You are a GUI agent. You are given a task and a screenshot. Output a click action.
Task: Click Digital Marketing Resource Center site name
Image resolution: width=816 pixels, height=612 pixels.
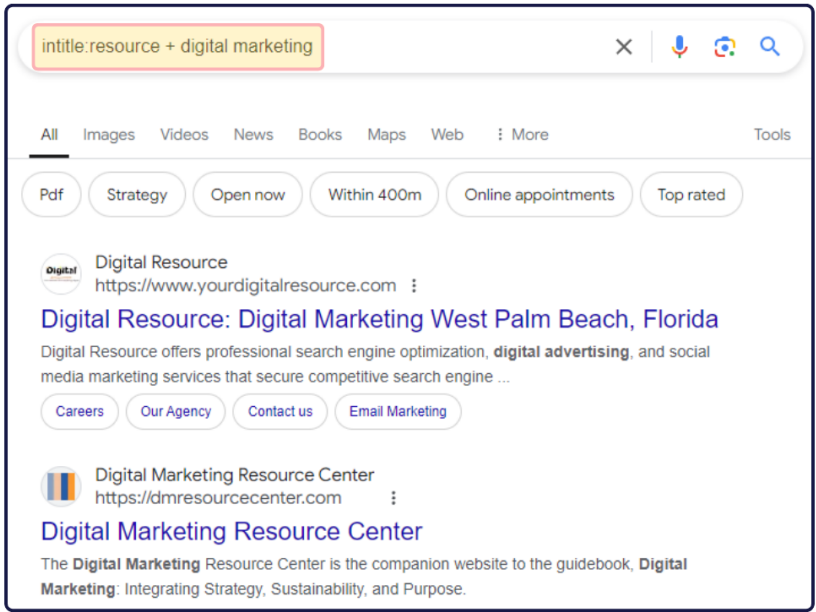tap(235, 475)
